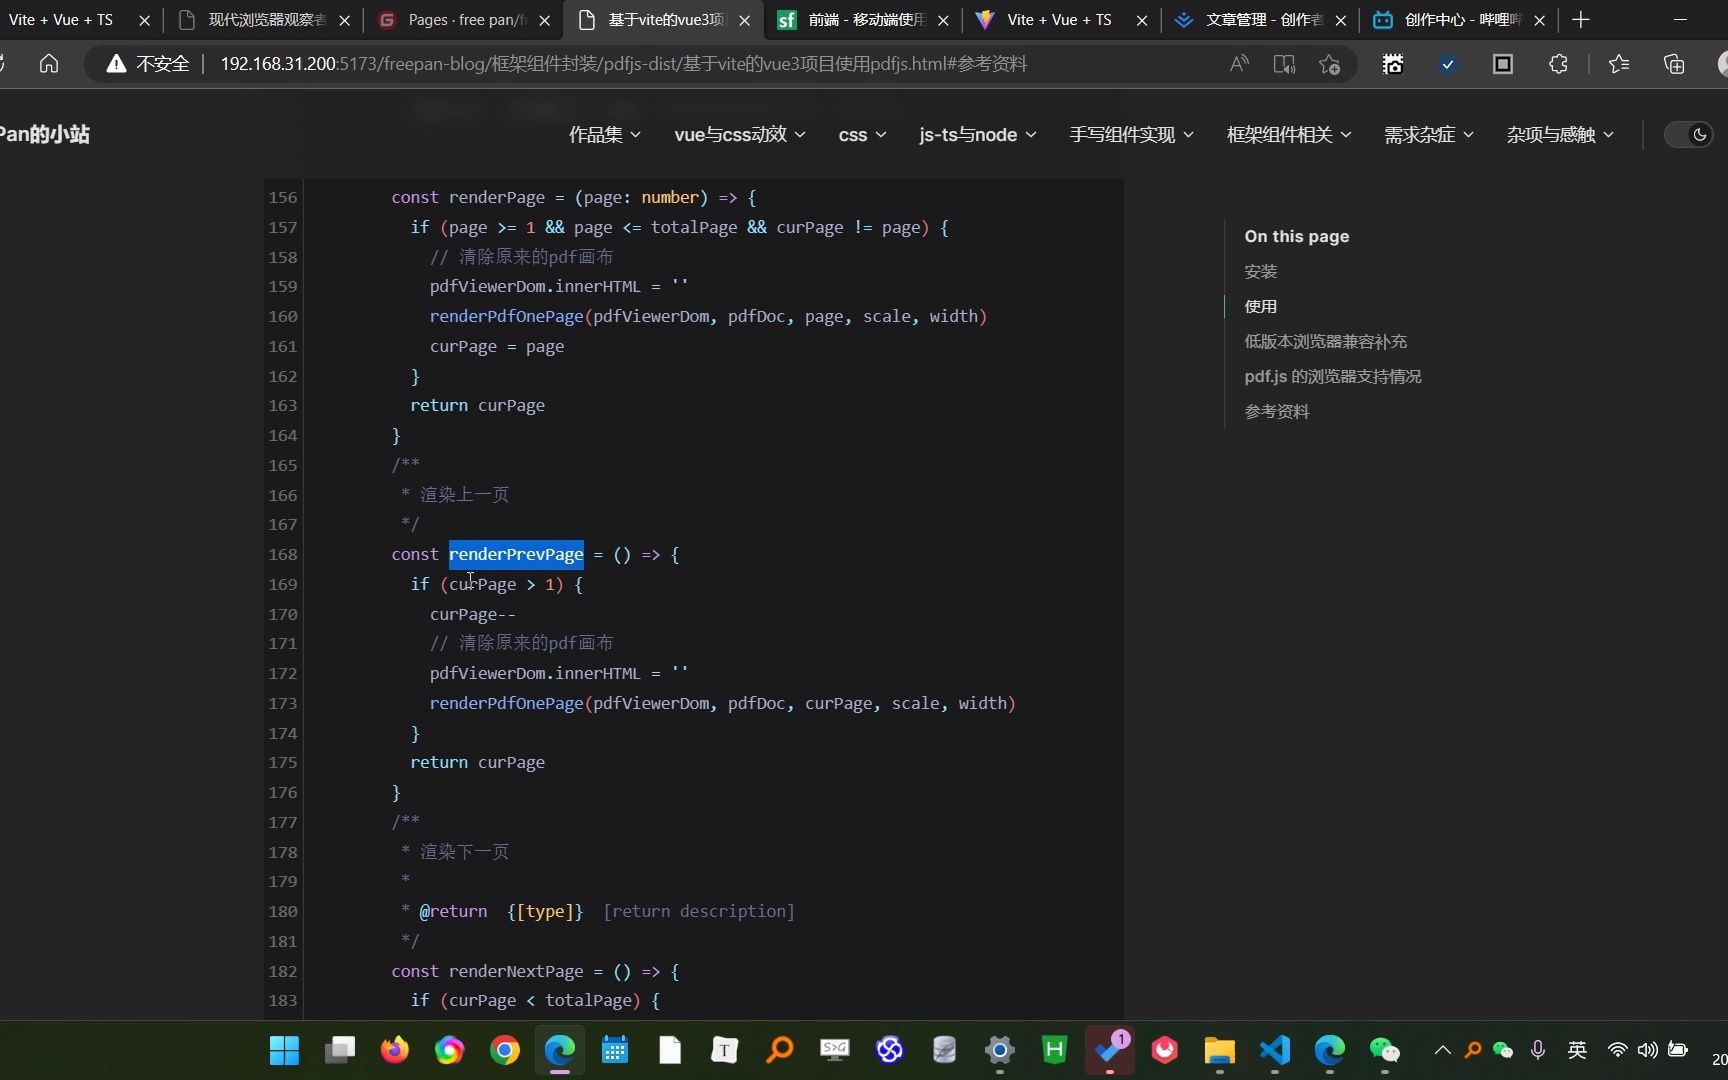Open the 低版本浏览器兼容补充 section link

[x=1325, y=341]
